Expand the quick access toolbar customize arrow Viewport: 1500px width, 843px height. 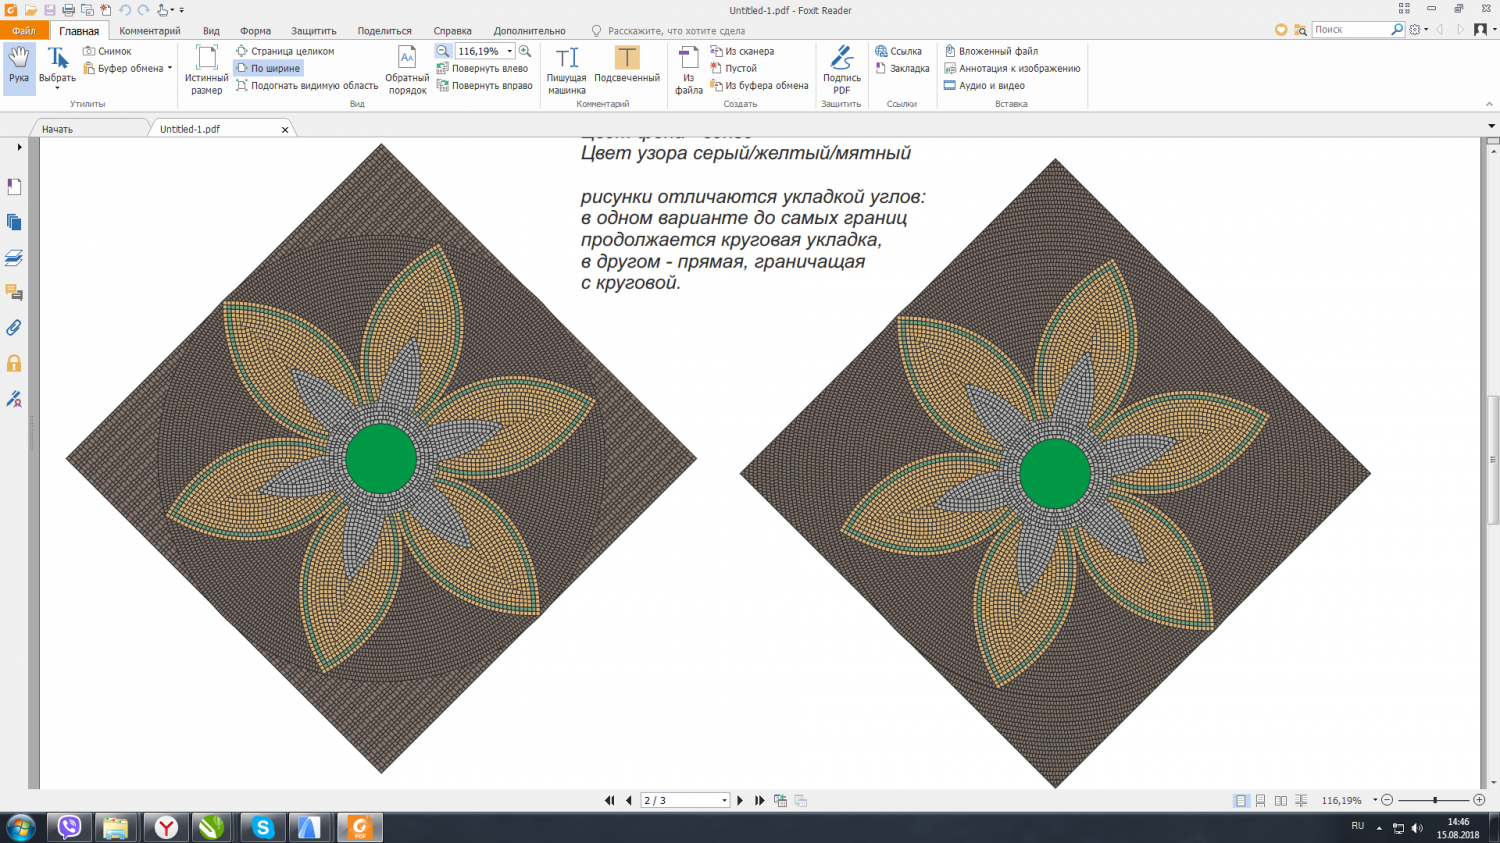tap(181, 10)
